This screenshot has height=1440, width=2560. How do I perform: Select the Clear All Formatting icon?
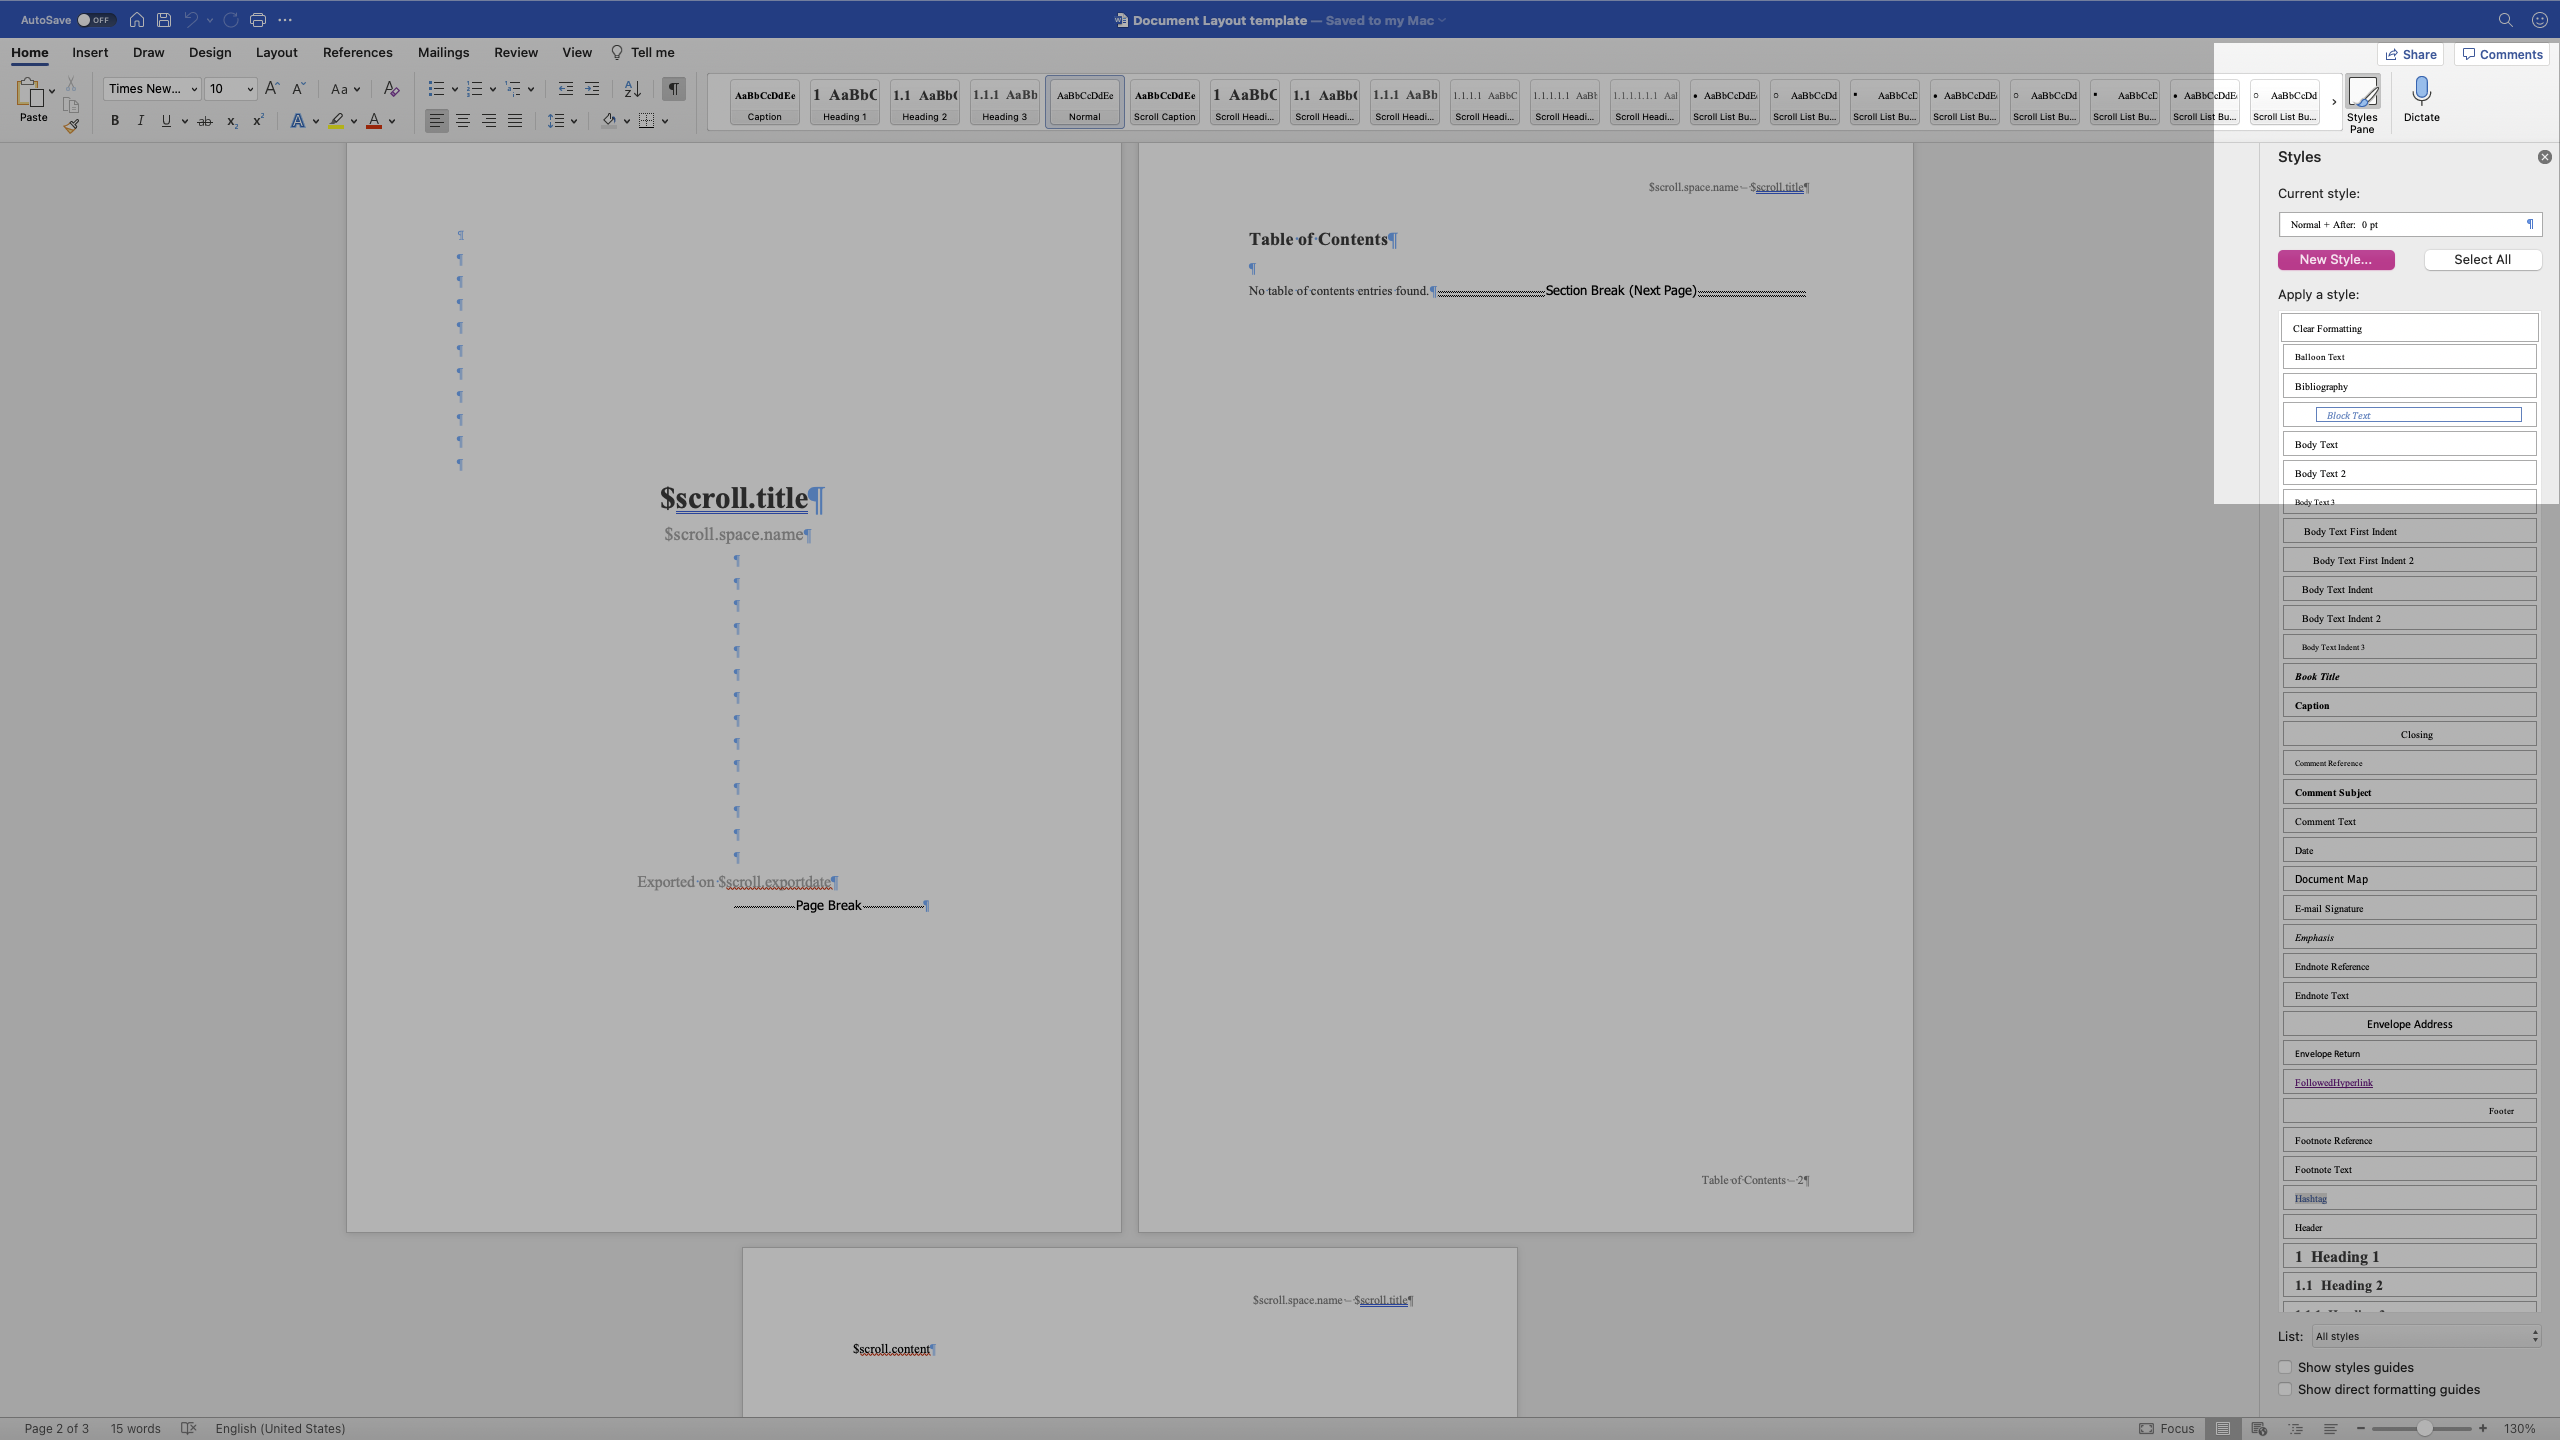pos(390,89)
